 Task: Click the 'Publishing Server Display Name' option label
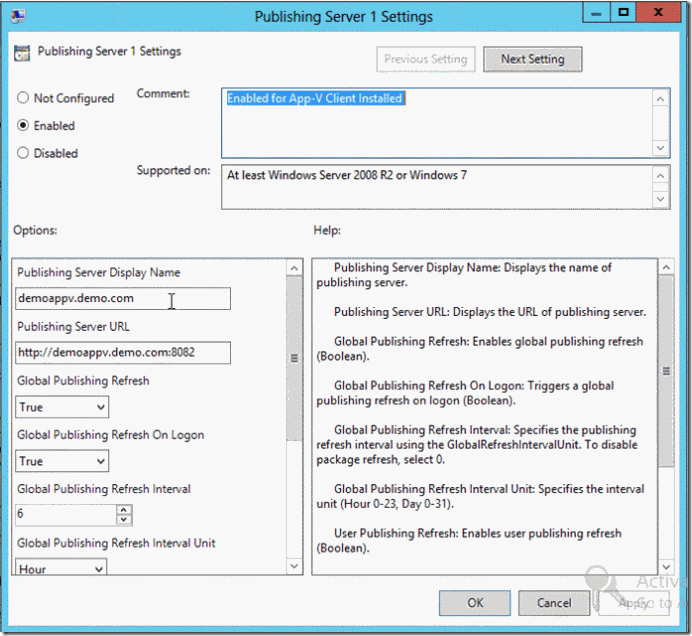pos(98,272)
